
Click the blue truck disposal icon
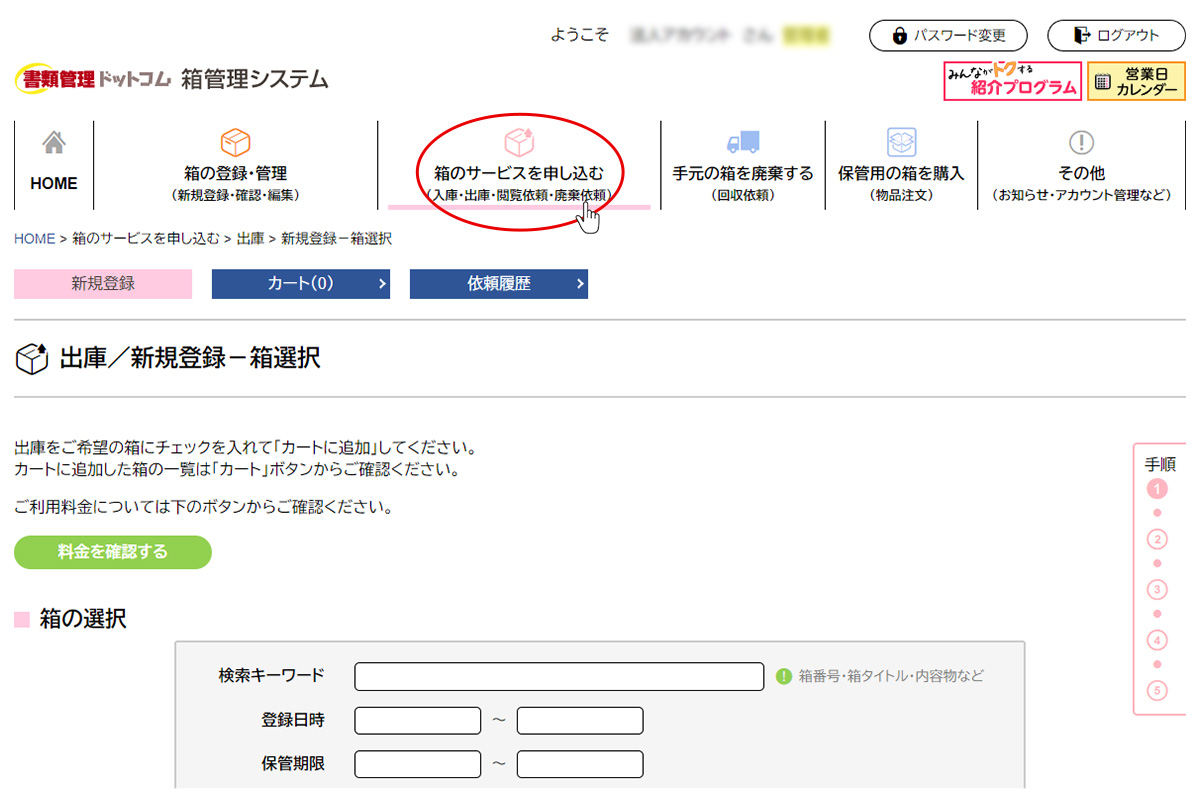742,143
